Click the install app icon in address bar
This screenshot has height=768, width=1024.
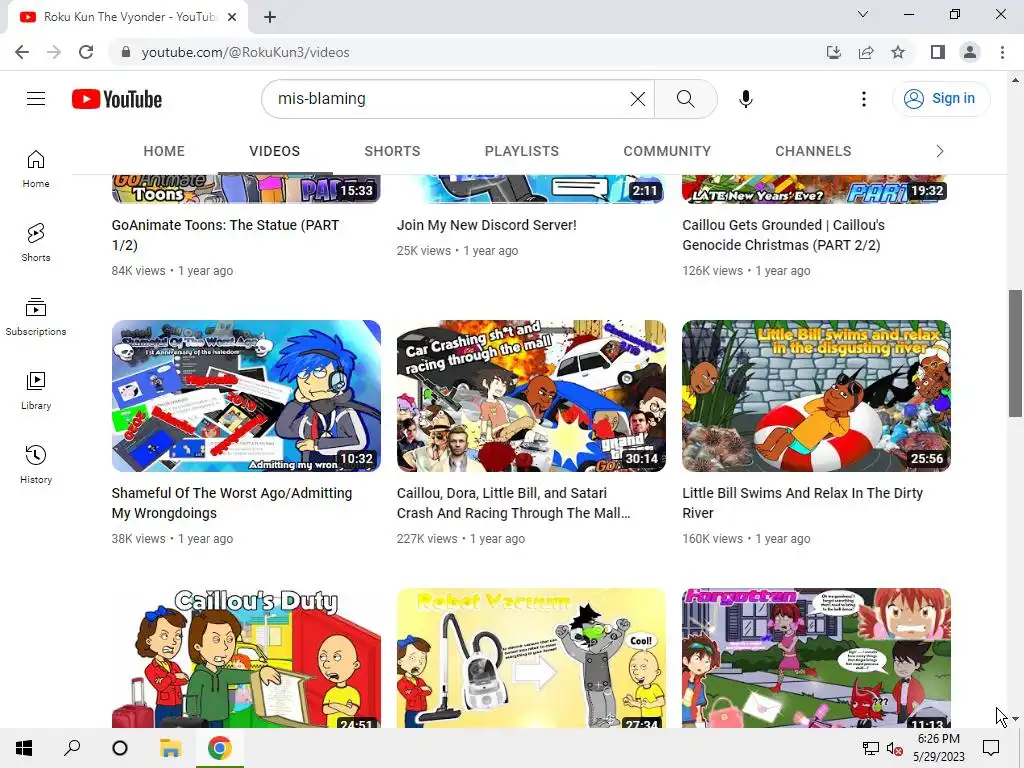(834, 52)
